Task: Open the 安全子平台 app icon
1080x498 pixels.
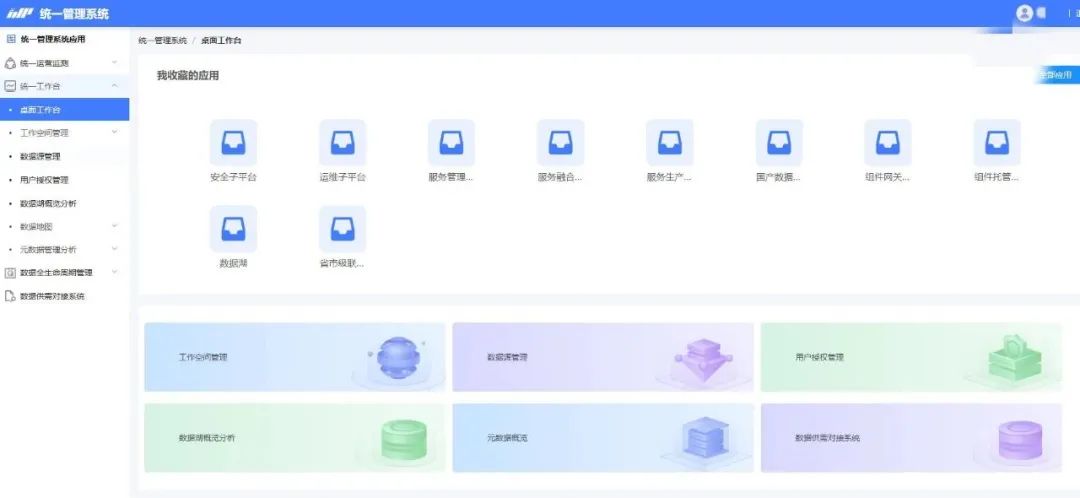Action: 233,143
